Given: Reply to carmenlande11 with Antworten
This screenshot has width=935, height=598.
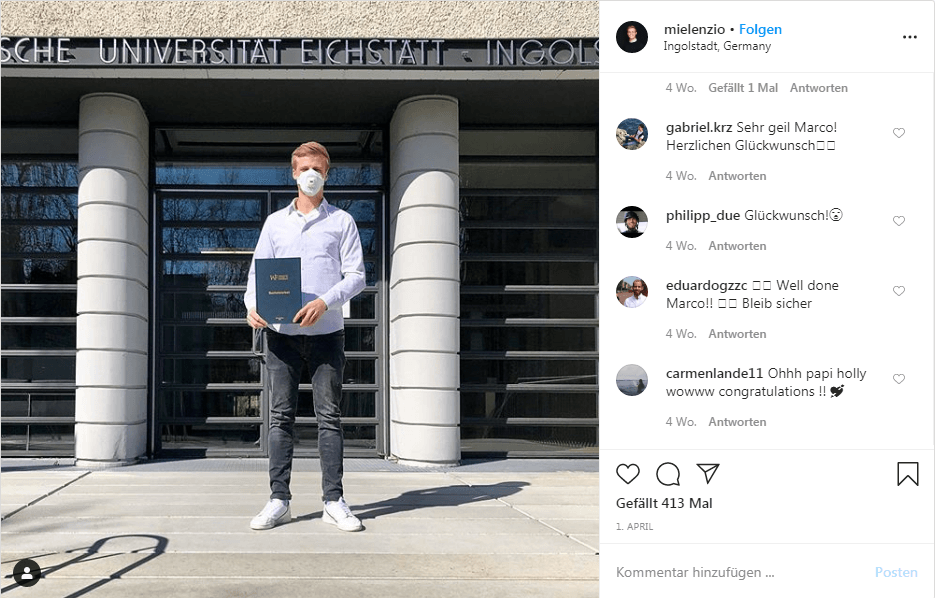Looking at the screenshot, I should [737, 422].
